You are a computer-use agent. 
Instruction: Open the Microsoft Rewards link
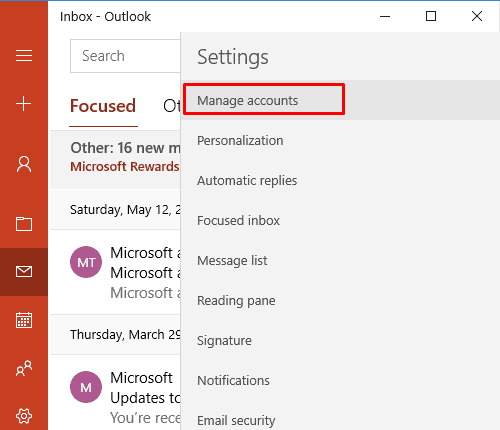point(125,166)
